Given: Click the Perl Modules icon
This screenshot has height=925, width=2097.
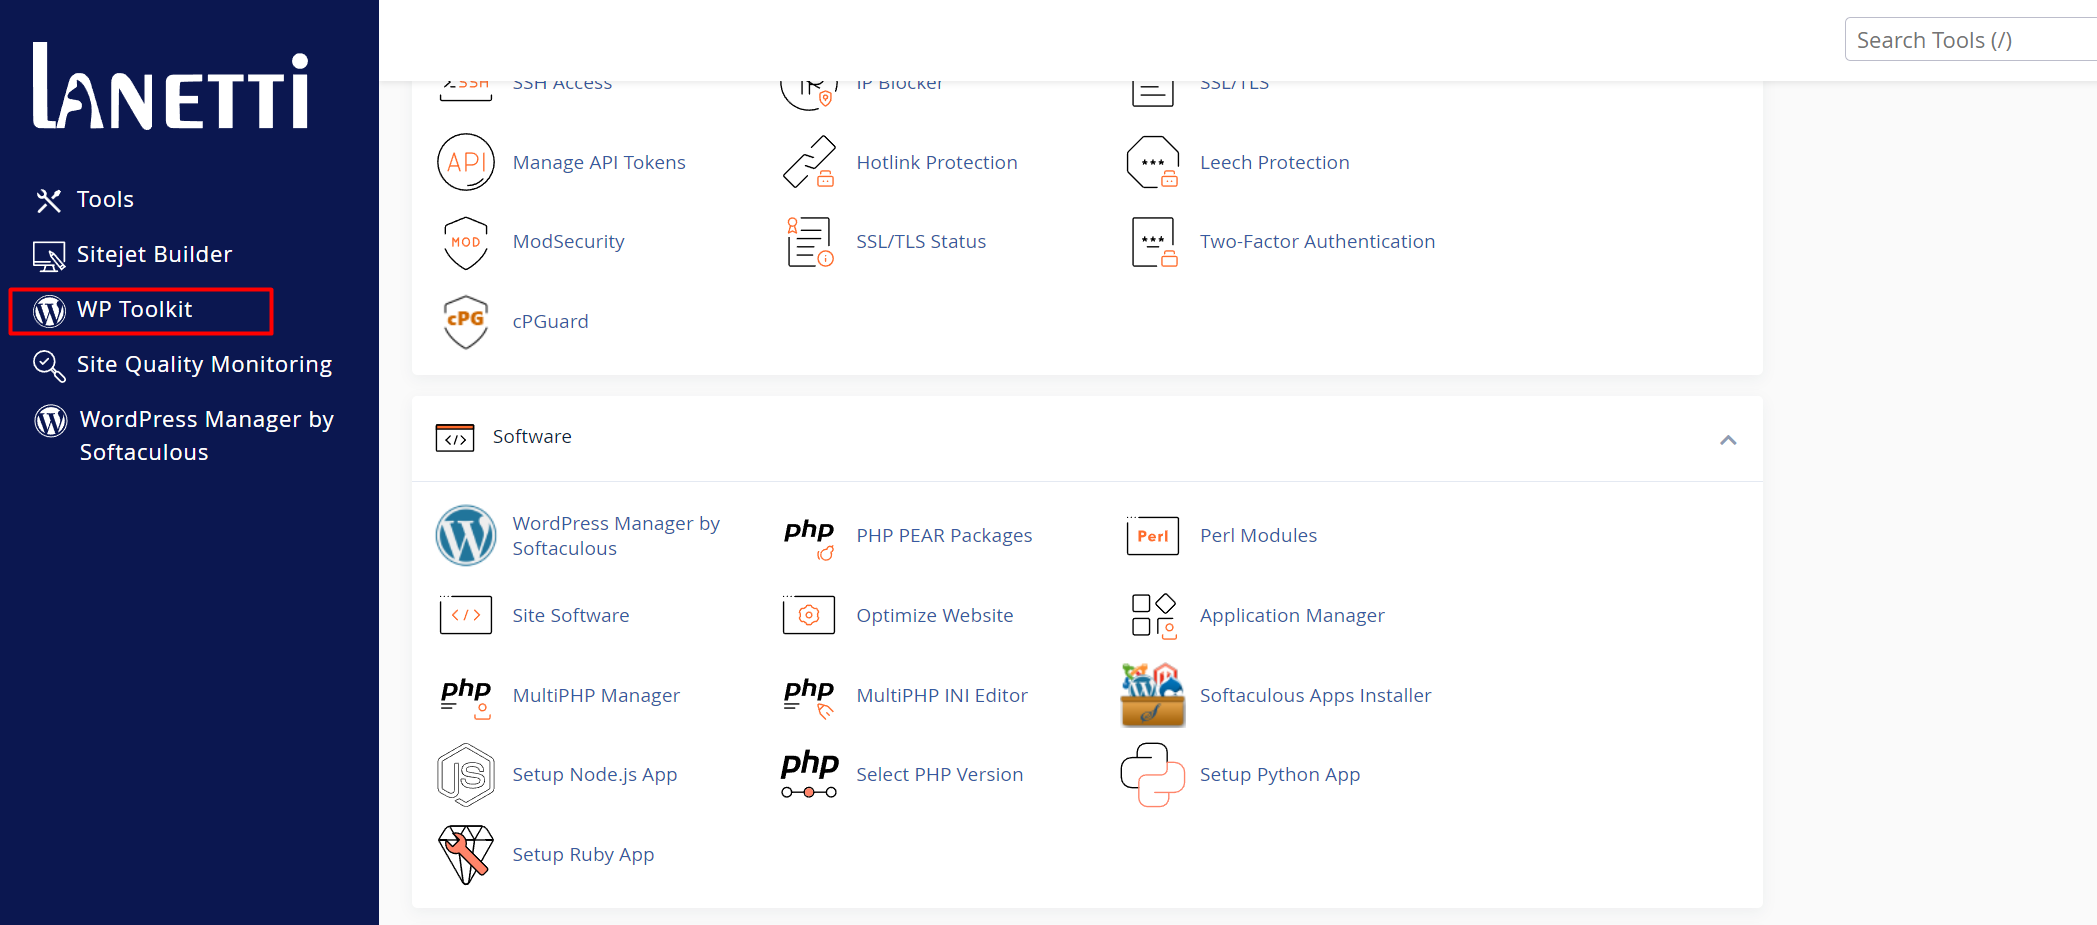Looking at the screenshot, I should tap(1153, 536).
